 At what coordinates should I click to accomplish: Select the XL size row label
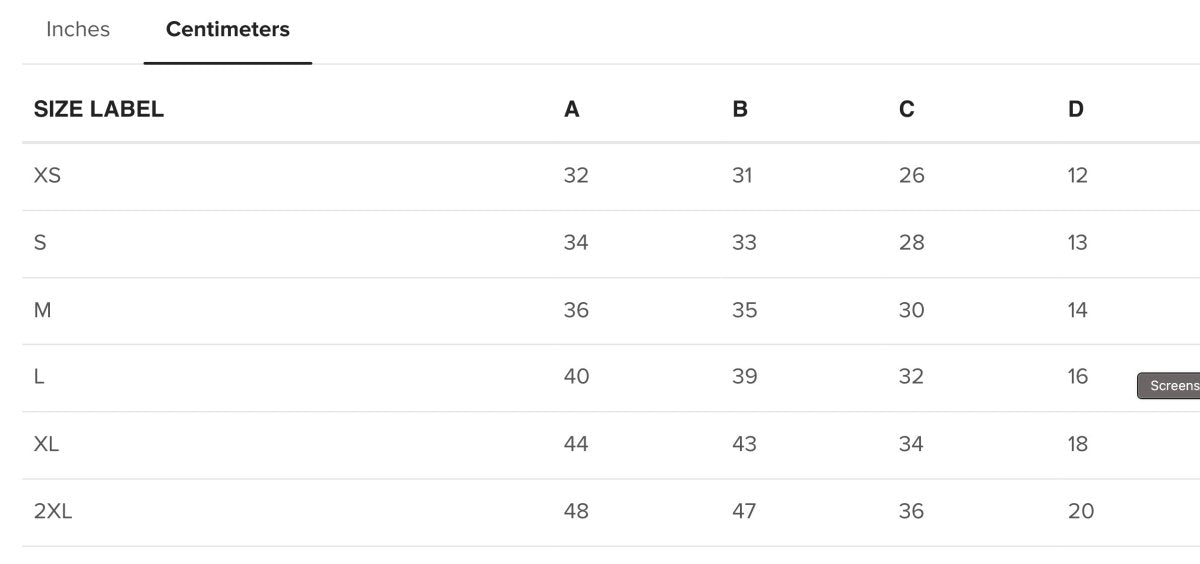pyautogui.click(x=46, y=444)
